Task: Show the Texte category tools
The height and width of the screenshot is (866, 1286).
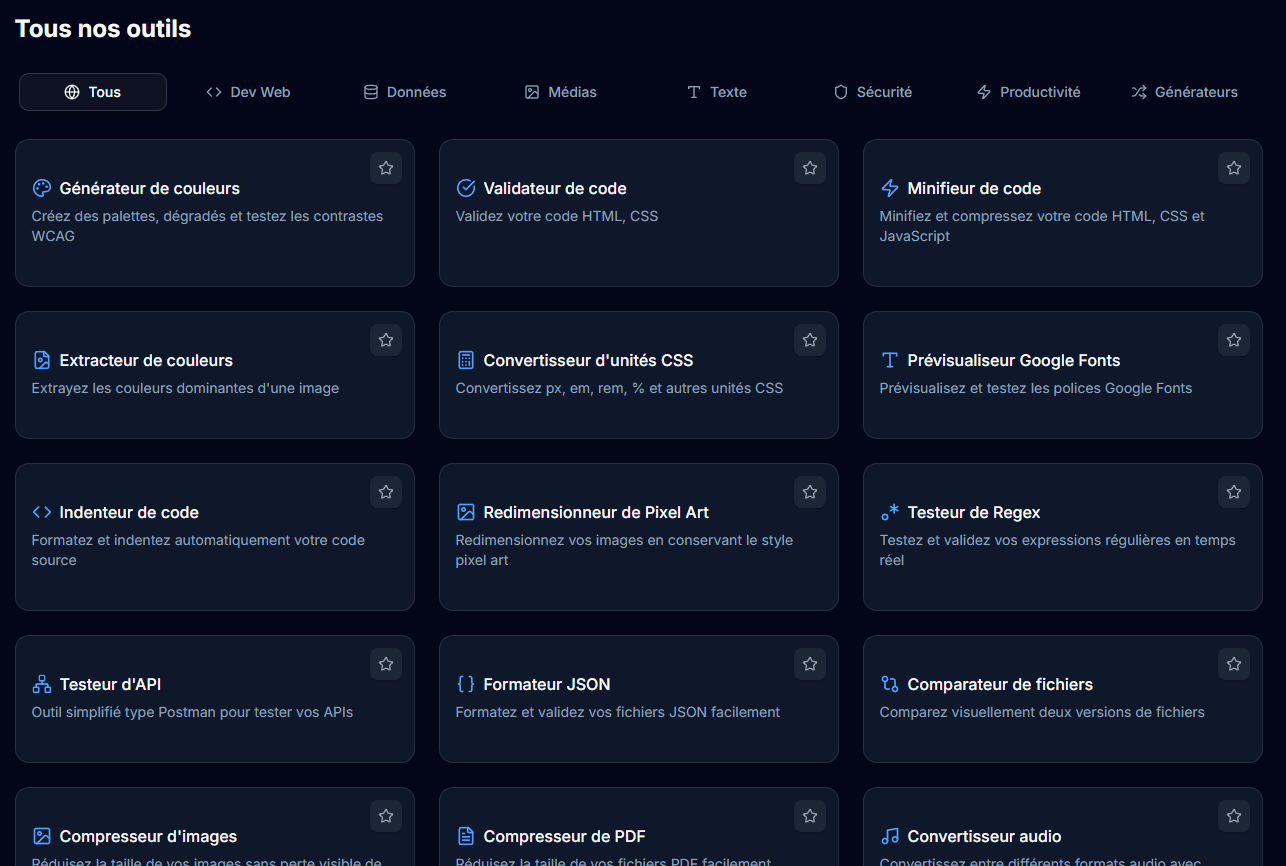Action: pyautogui.click(x=716, y=92)
